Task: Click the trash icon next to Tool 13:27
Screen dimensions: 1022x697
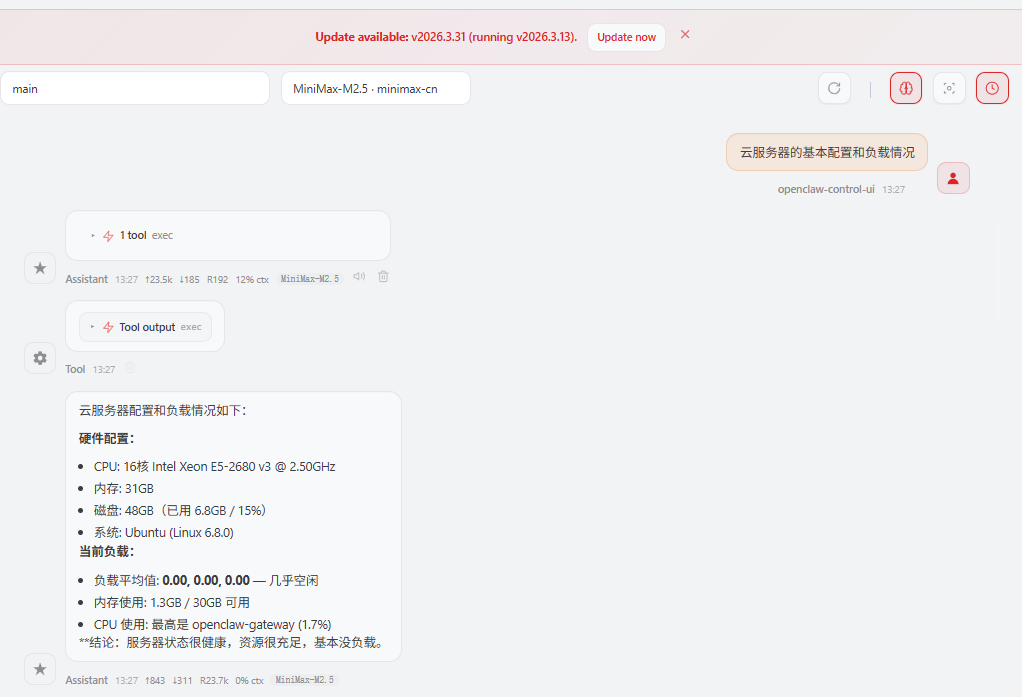Action: tap(129, 369)
